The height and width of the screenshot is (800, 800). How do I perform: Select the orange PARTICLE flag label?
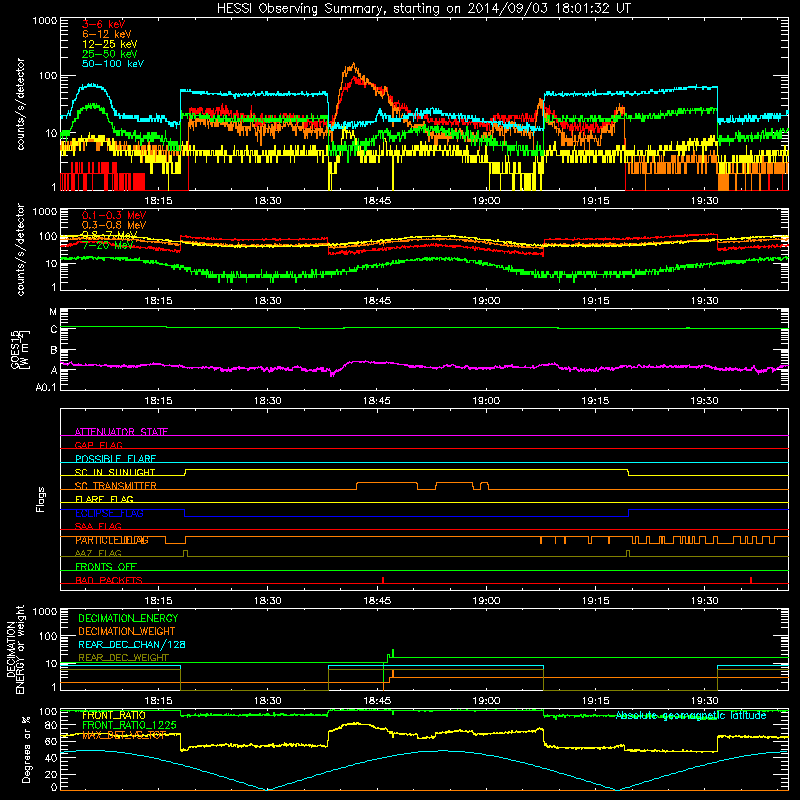[x=112, y=540]
